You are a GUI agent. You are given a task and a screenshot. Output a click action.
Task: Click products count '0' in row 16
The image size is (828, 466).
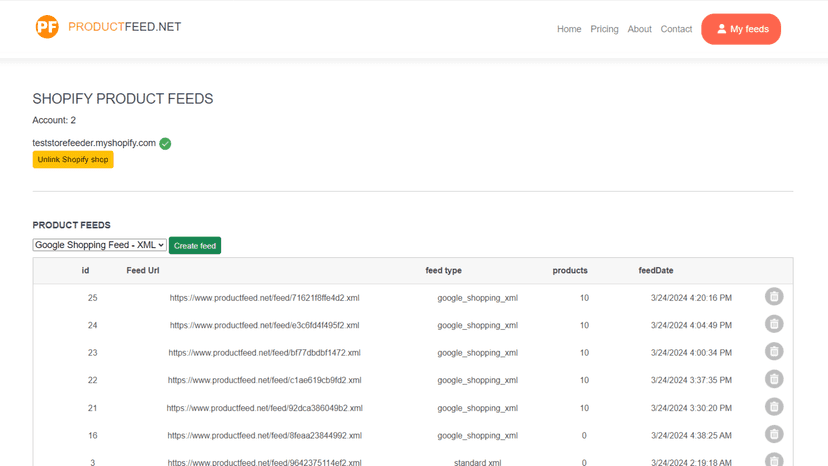coord(584,436)
